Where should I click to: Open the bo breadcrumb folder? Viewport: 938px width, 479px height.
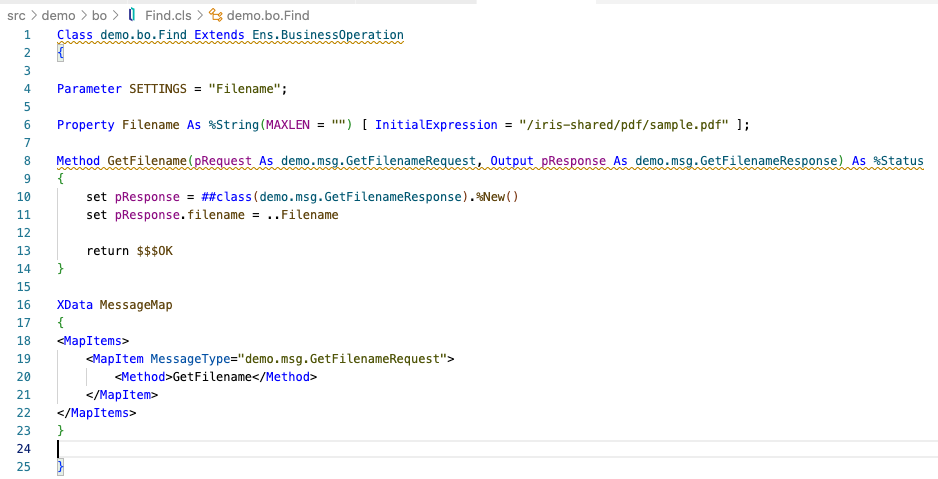click(99, 16)
